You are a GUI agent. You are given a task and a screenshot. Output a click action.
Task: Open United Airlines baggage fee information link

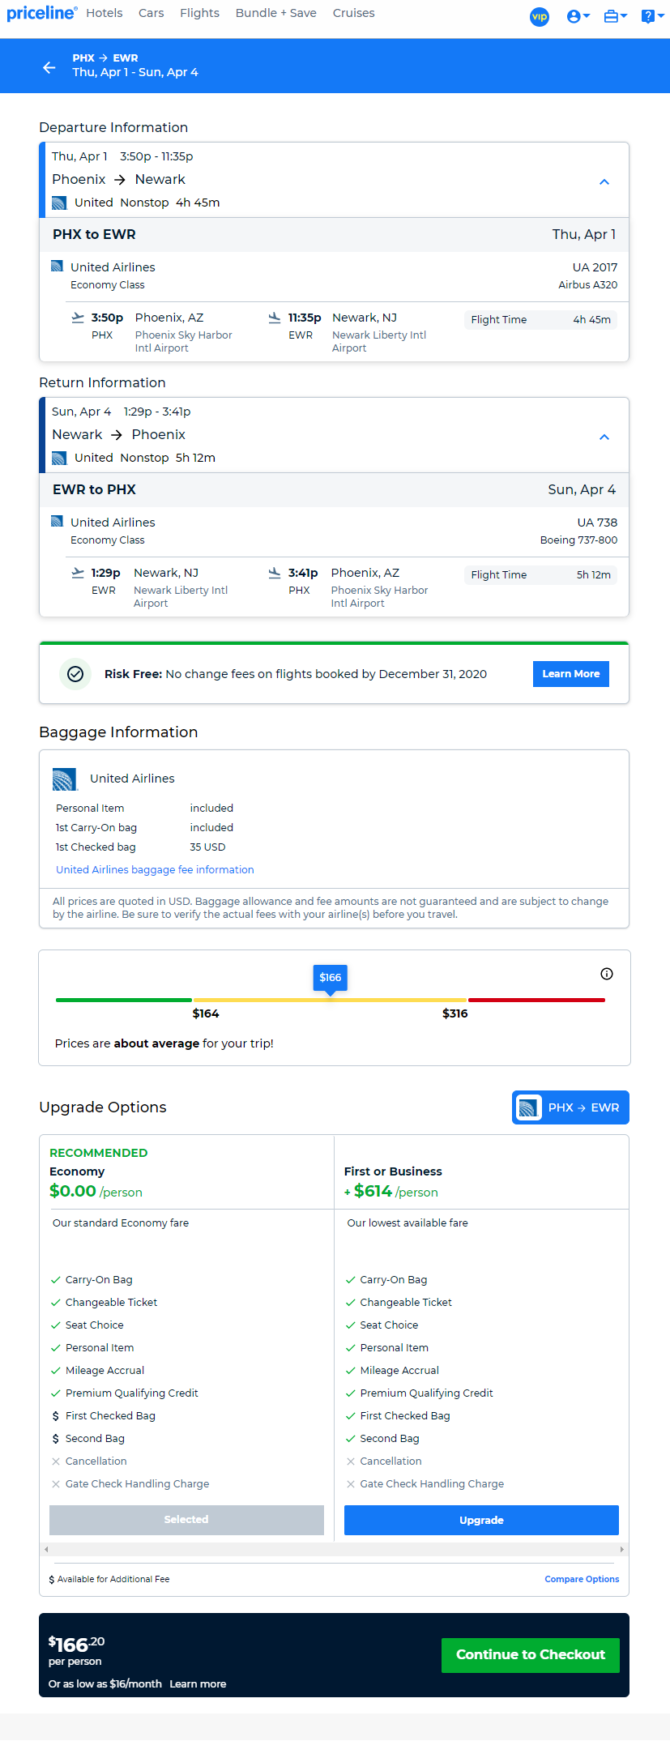[x=155, y=870]
